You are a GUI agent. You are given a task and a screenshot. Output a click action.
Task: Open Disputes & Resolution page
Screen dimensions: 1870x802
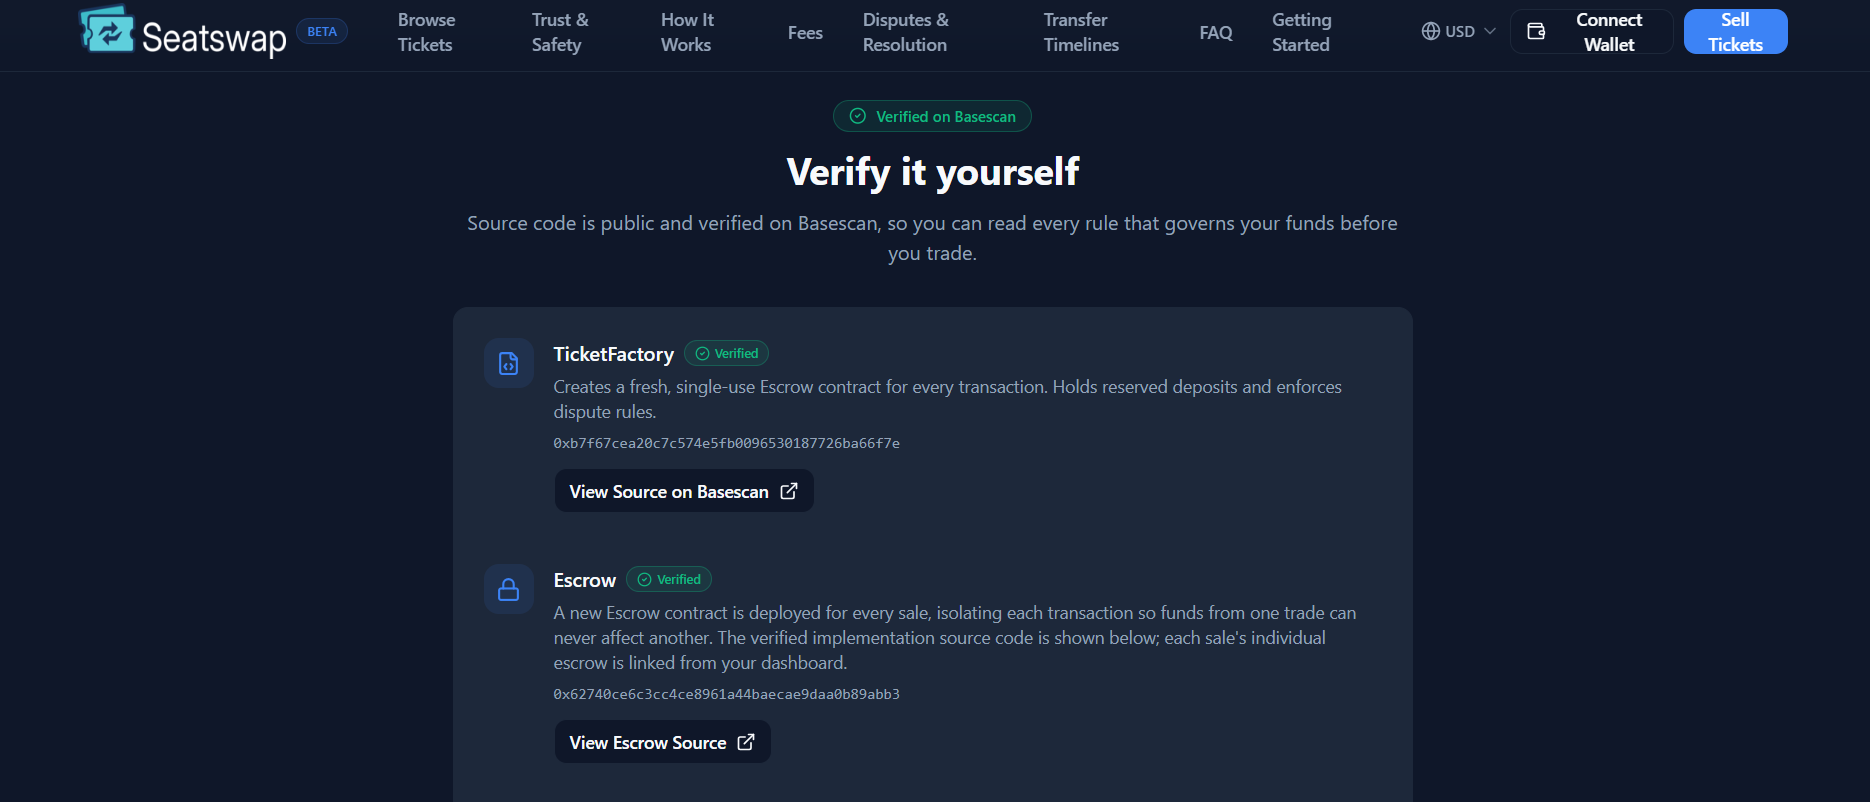pos(906,32)
